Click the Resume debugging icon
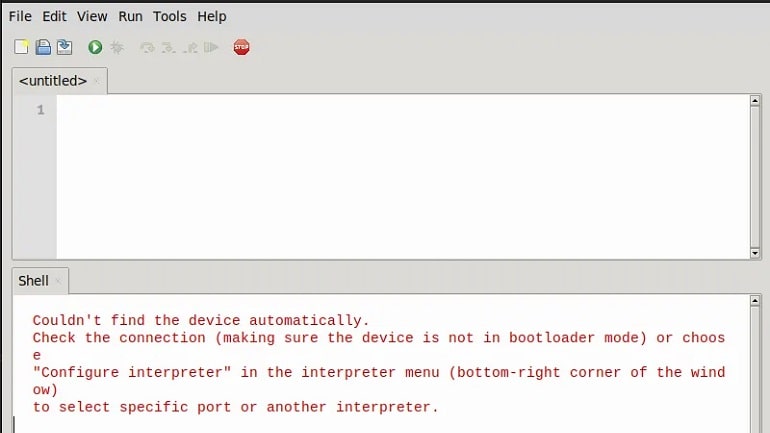Image resolution: width=770 pixels, height=433 pixels. (211, 48)
